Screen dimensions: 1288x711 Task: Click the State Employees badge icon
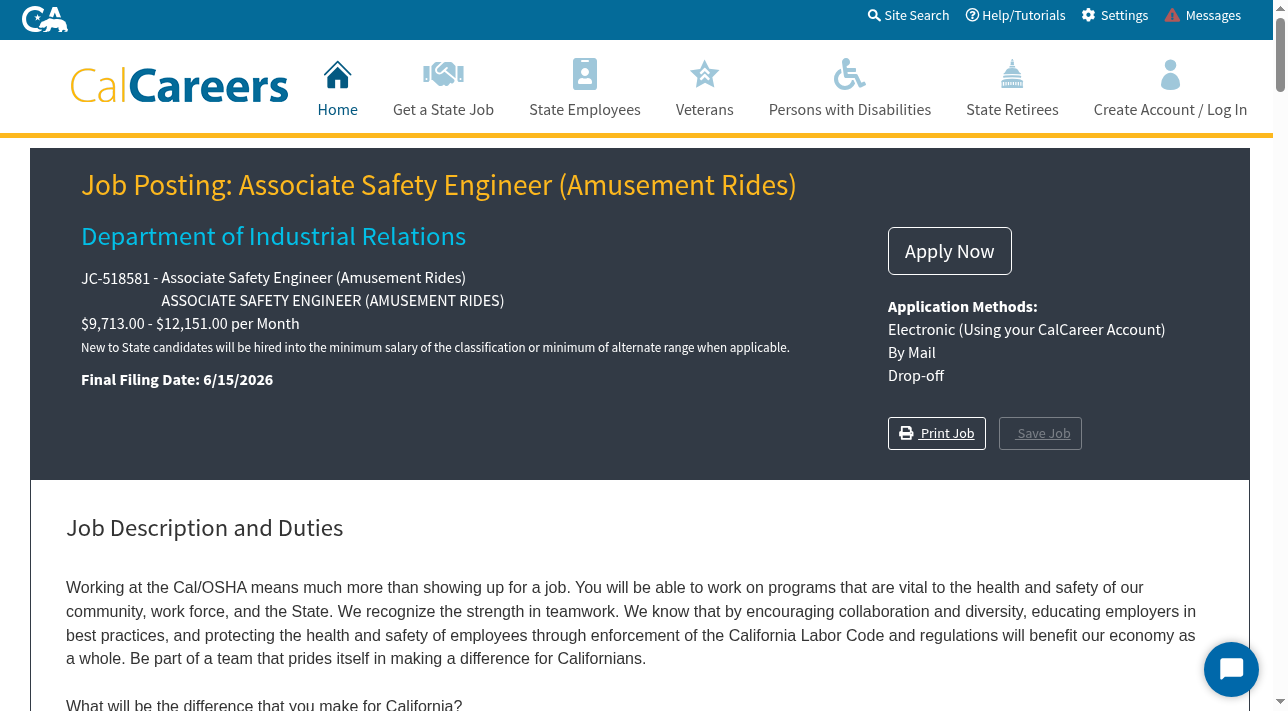(585, 74)
